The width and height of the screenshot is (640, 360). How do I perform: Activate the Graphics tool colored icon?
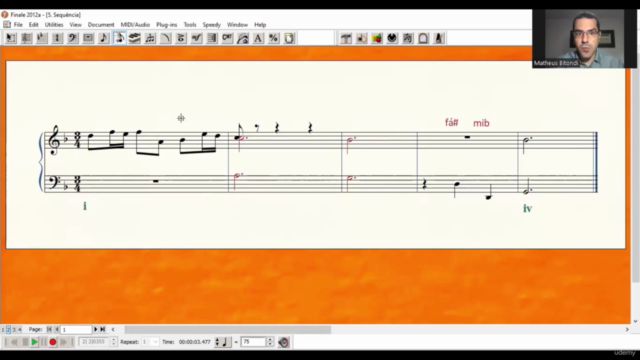tap(377, 38)
